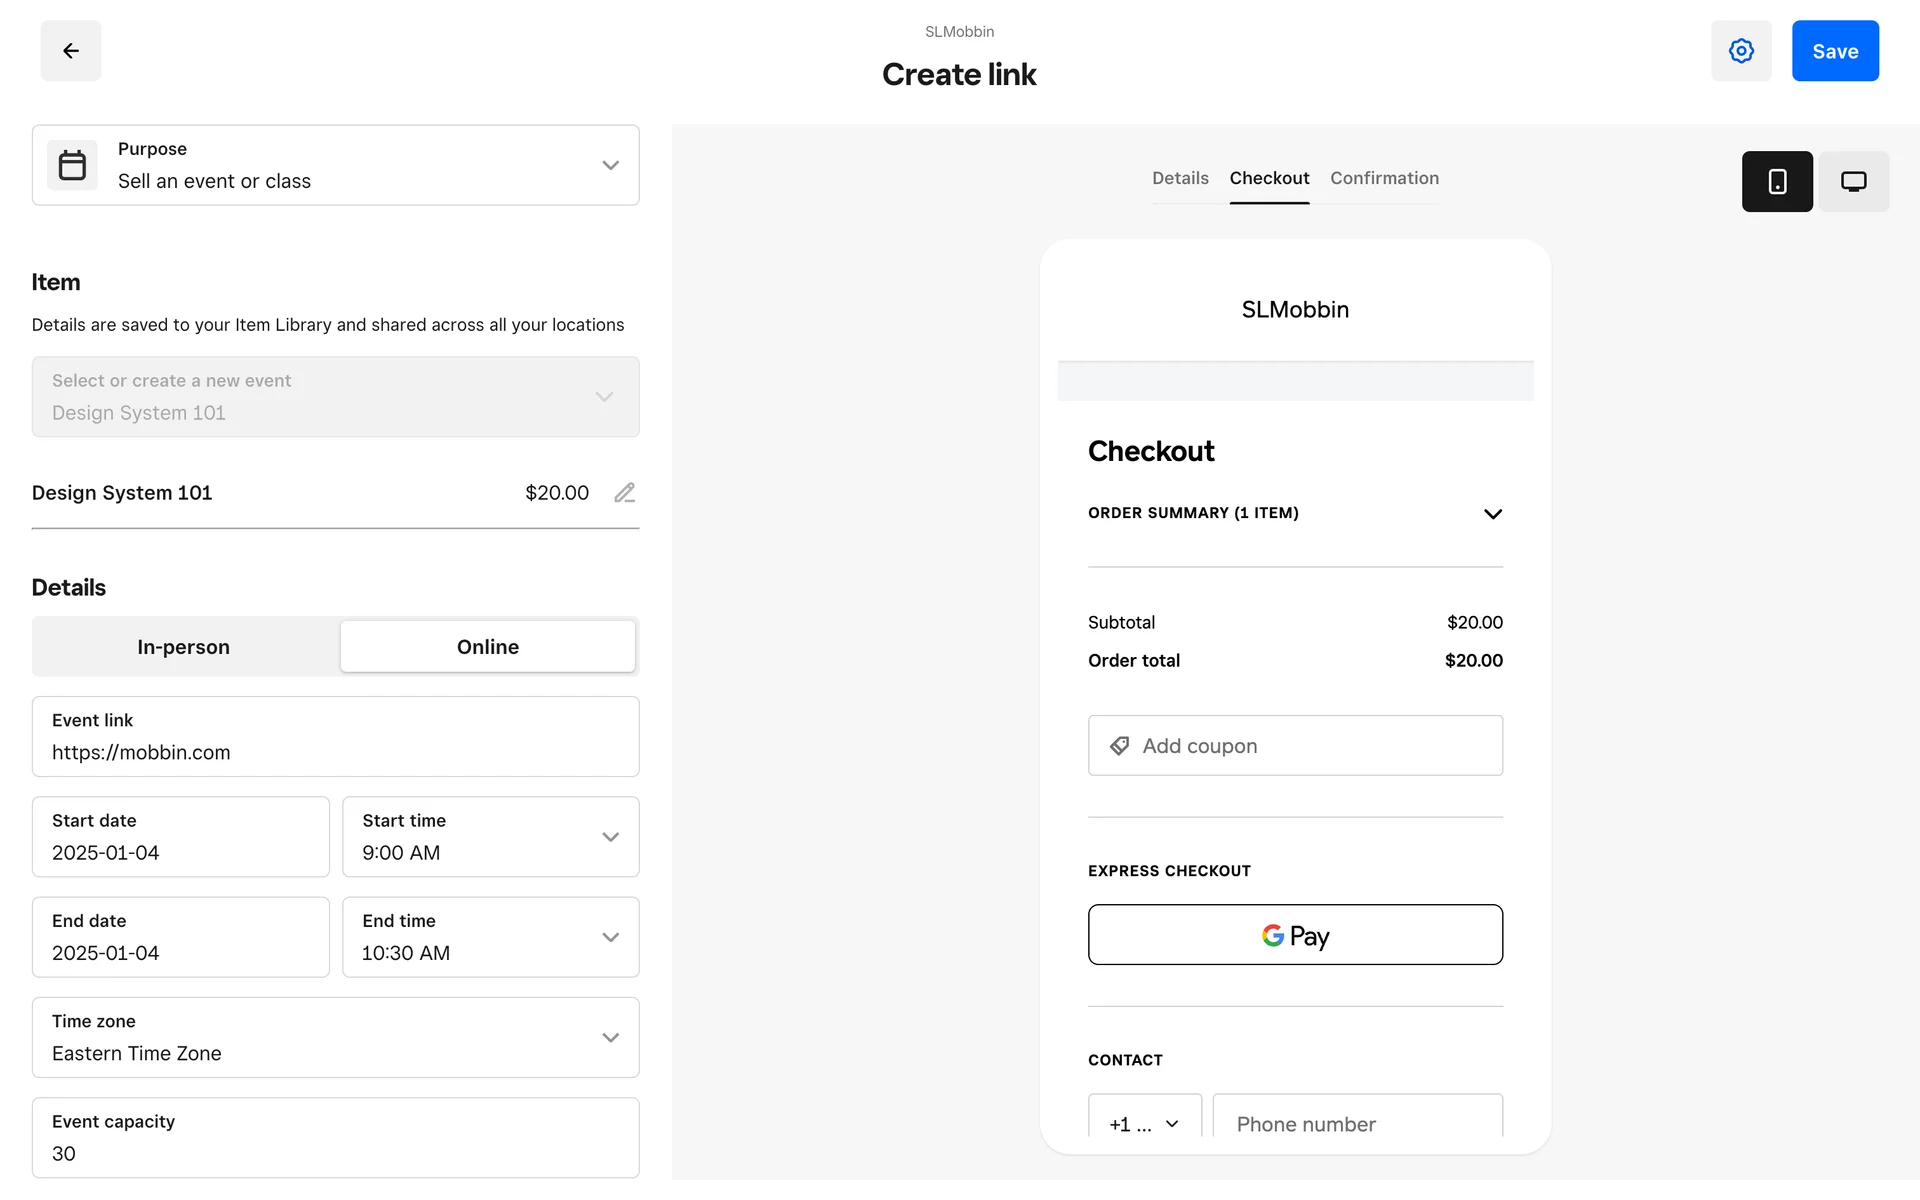The image size is (1920, 1200).
Task: Open the country code +1 selector
Action: pos(1144,1123)
